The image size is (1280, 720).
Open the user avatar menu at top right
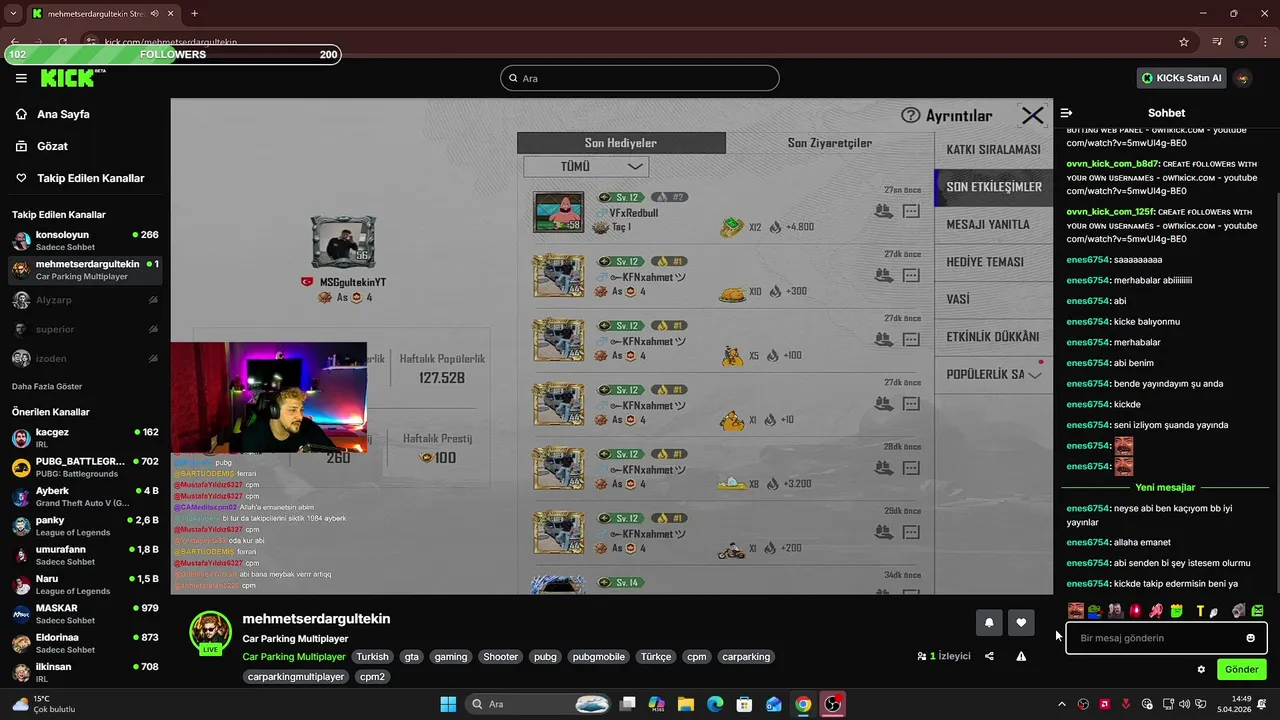pos(1242,78)
